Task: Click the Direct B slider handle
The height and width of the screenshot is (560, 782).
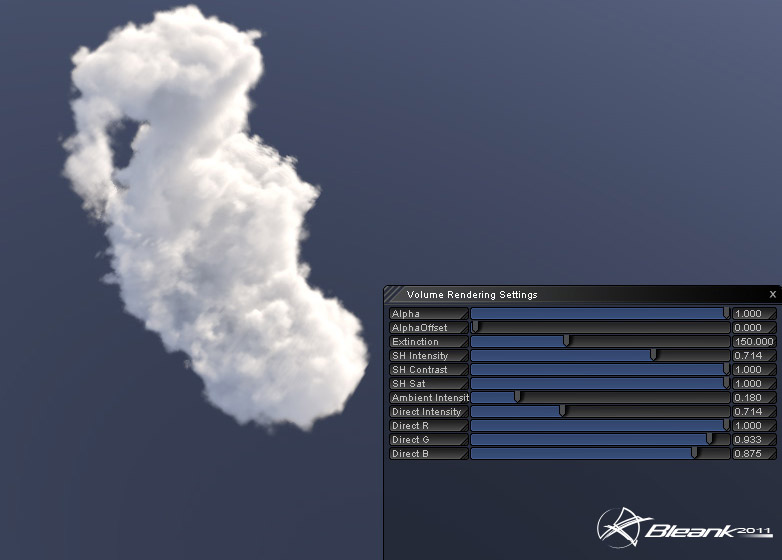Action: 695,453
